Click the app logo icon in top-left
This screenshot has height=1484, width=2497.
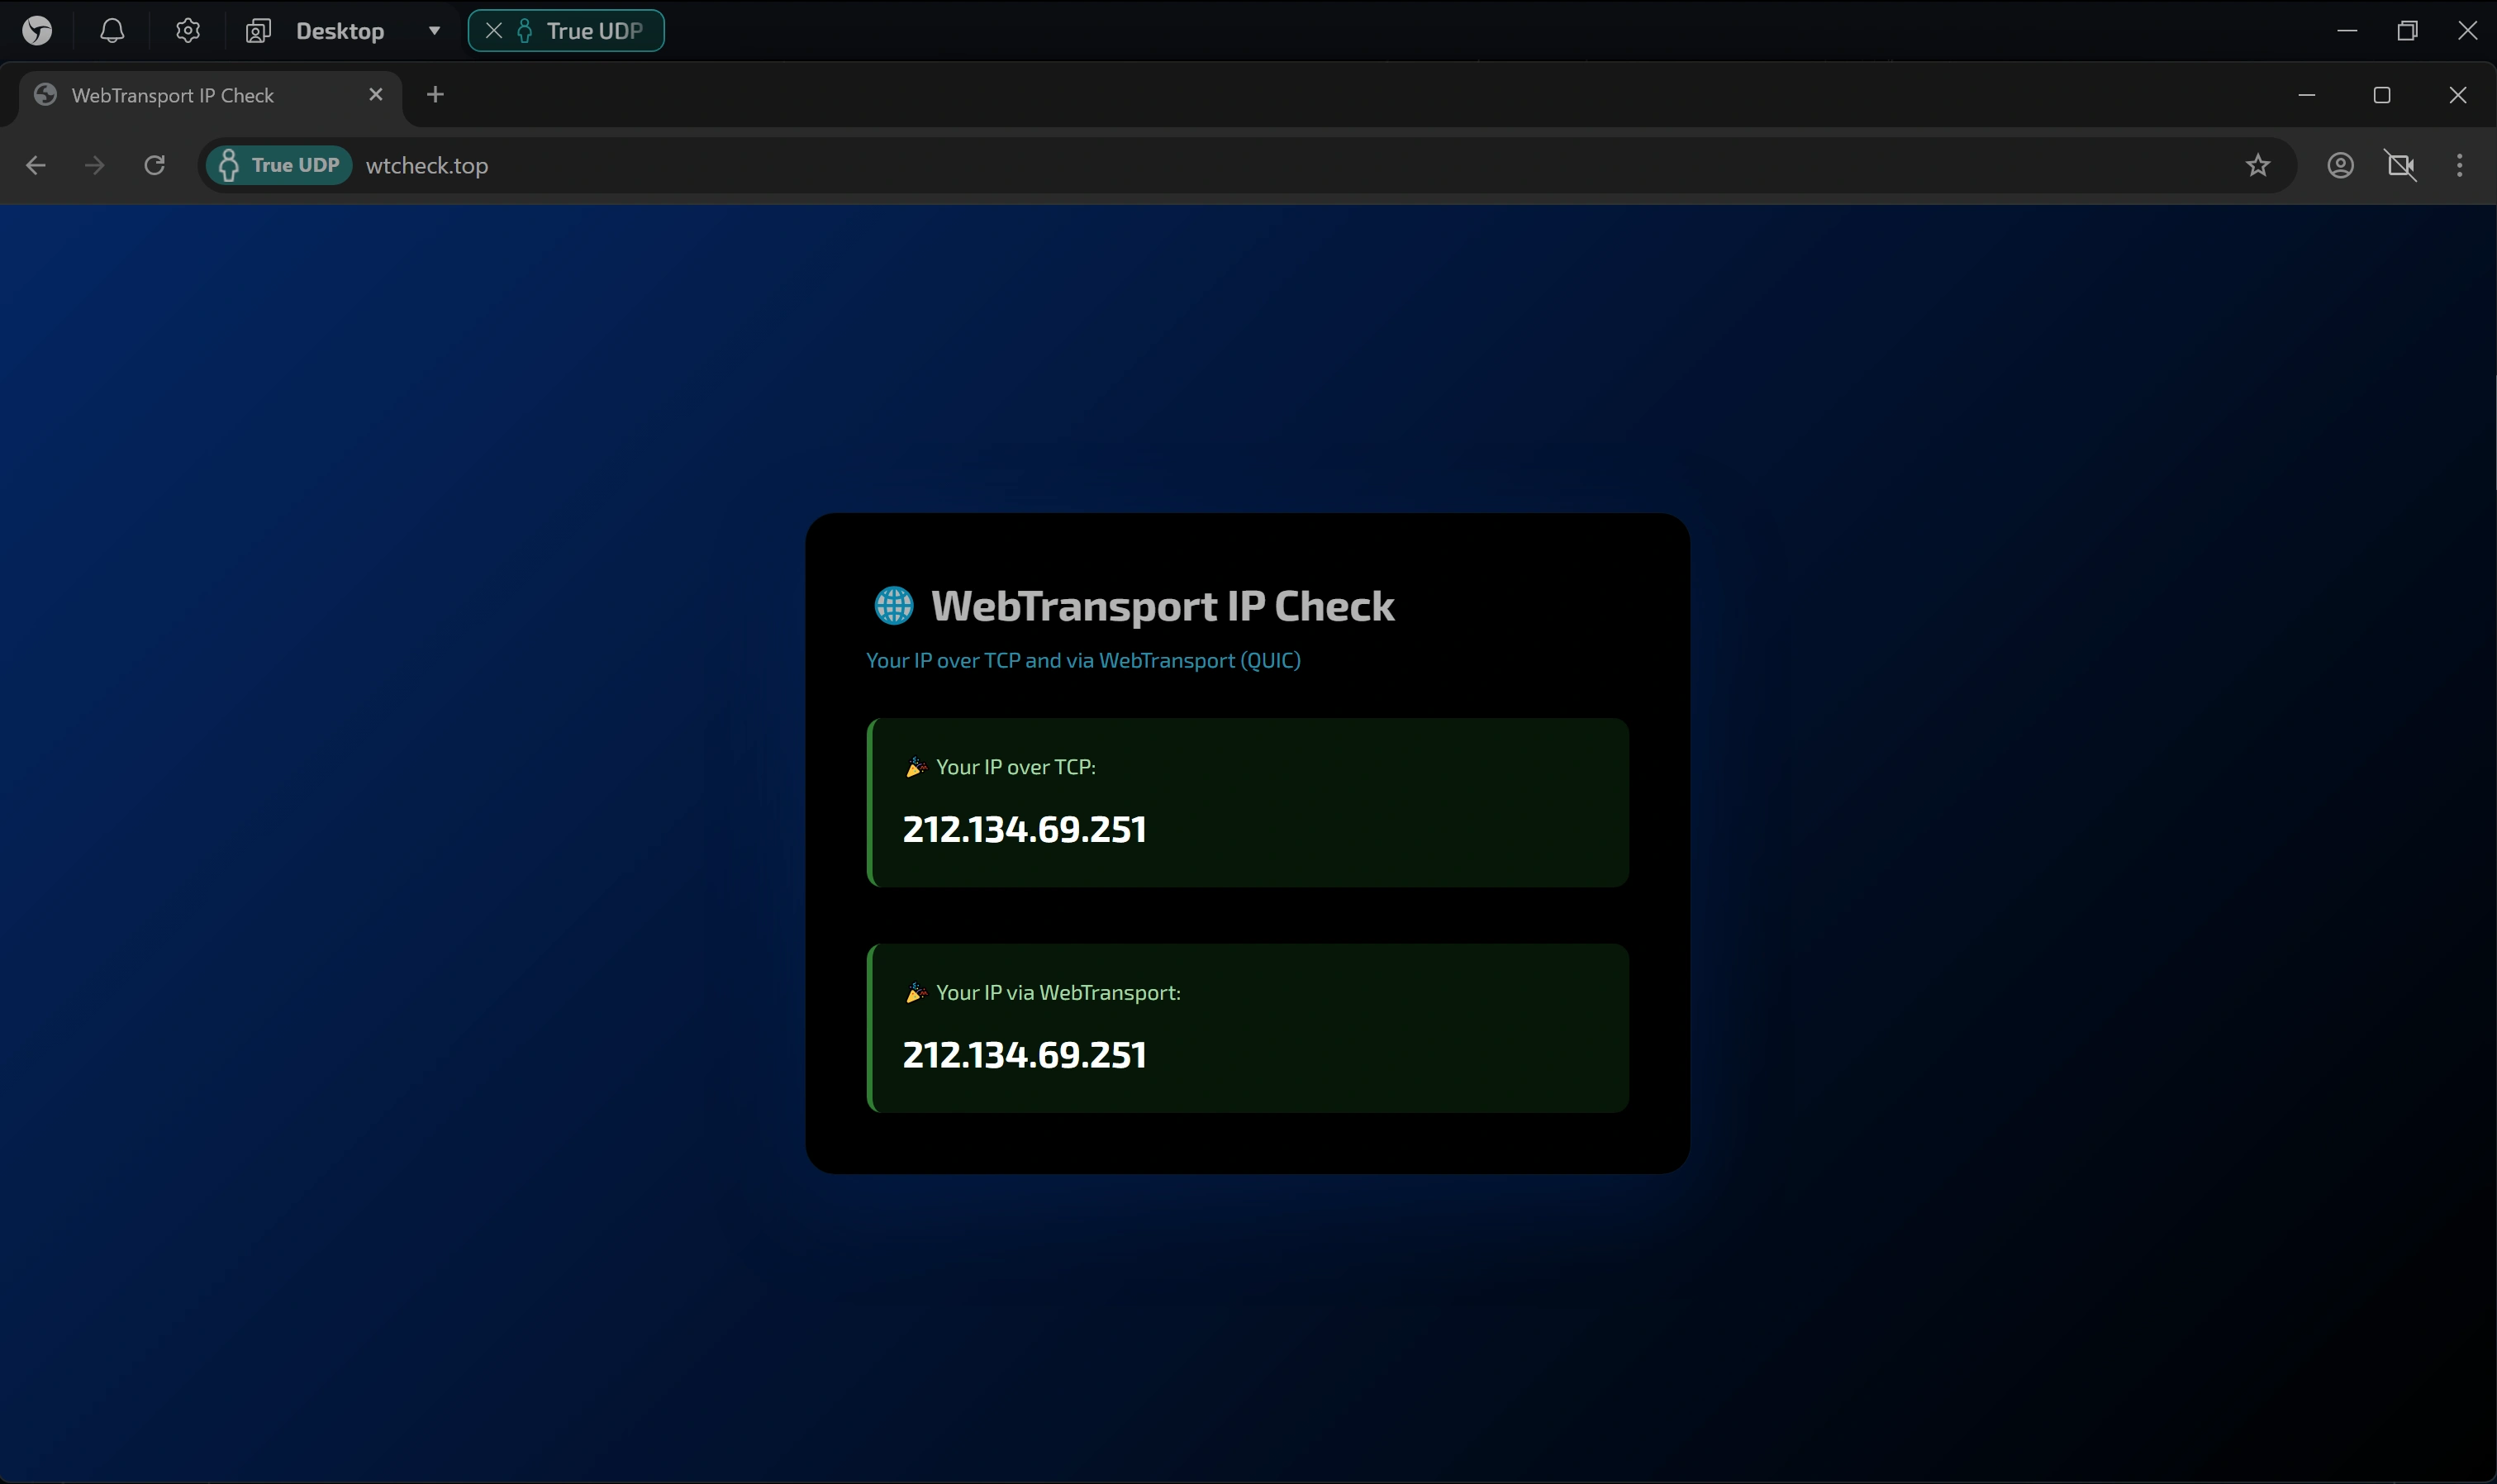[x=37, y=31]
